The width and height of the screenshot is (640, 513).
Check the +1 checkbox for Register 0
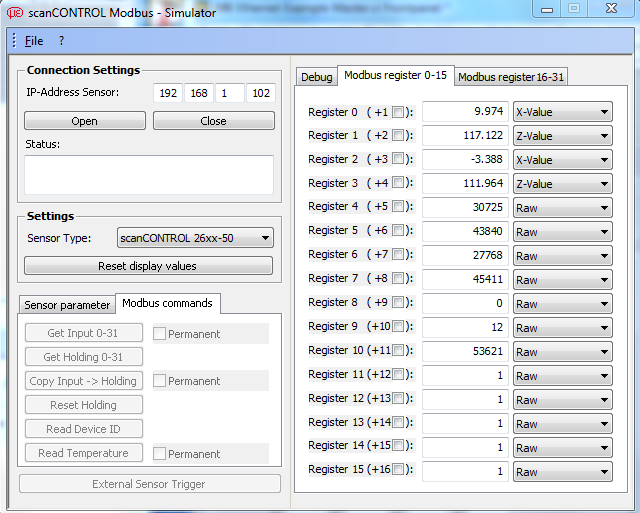pyautogui.click(x=398, y=112)
